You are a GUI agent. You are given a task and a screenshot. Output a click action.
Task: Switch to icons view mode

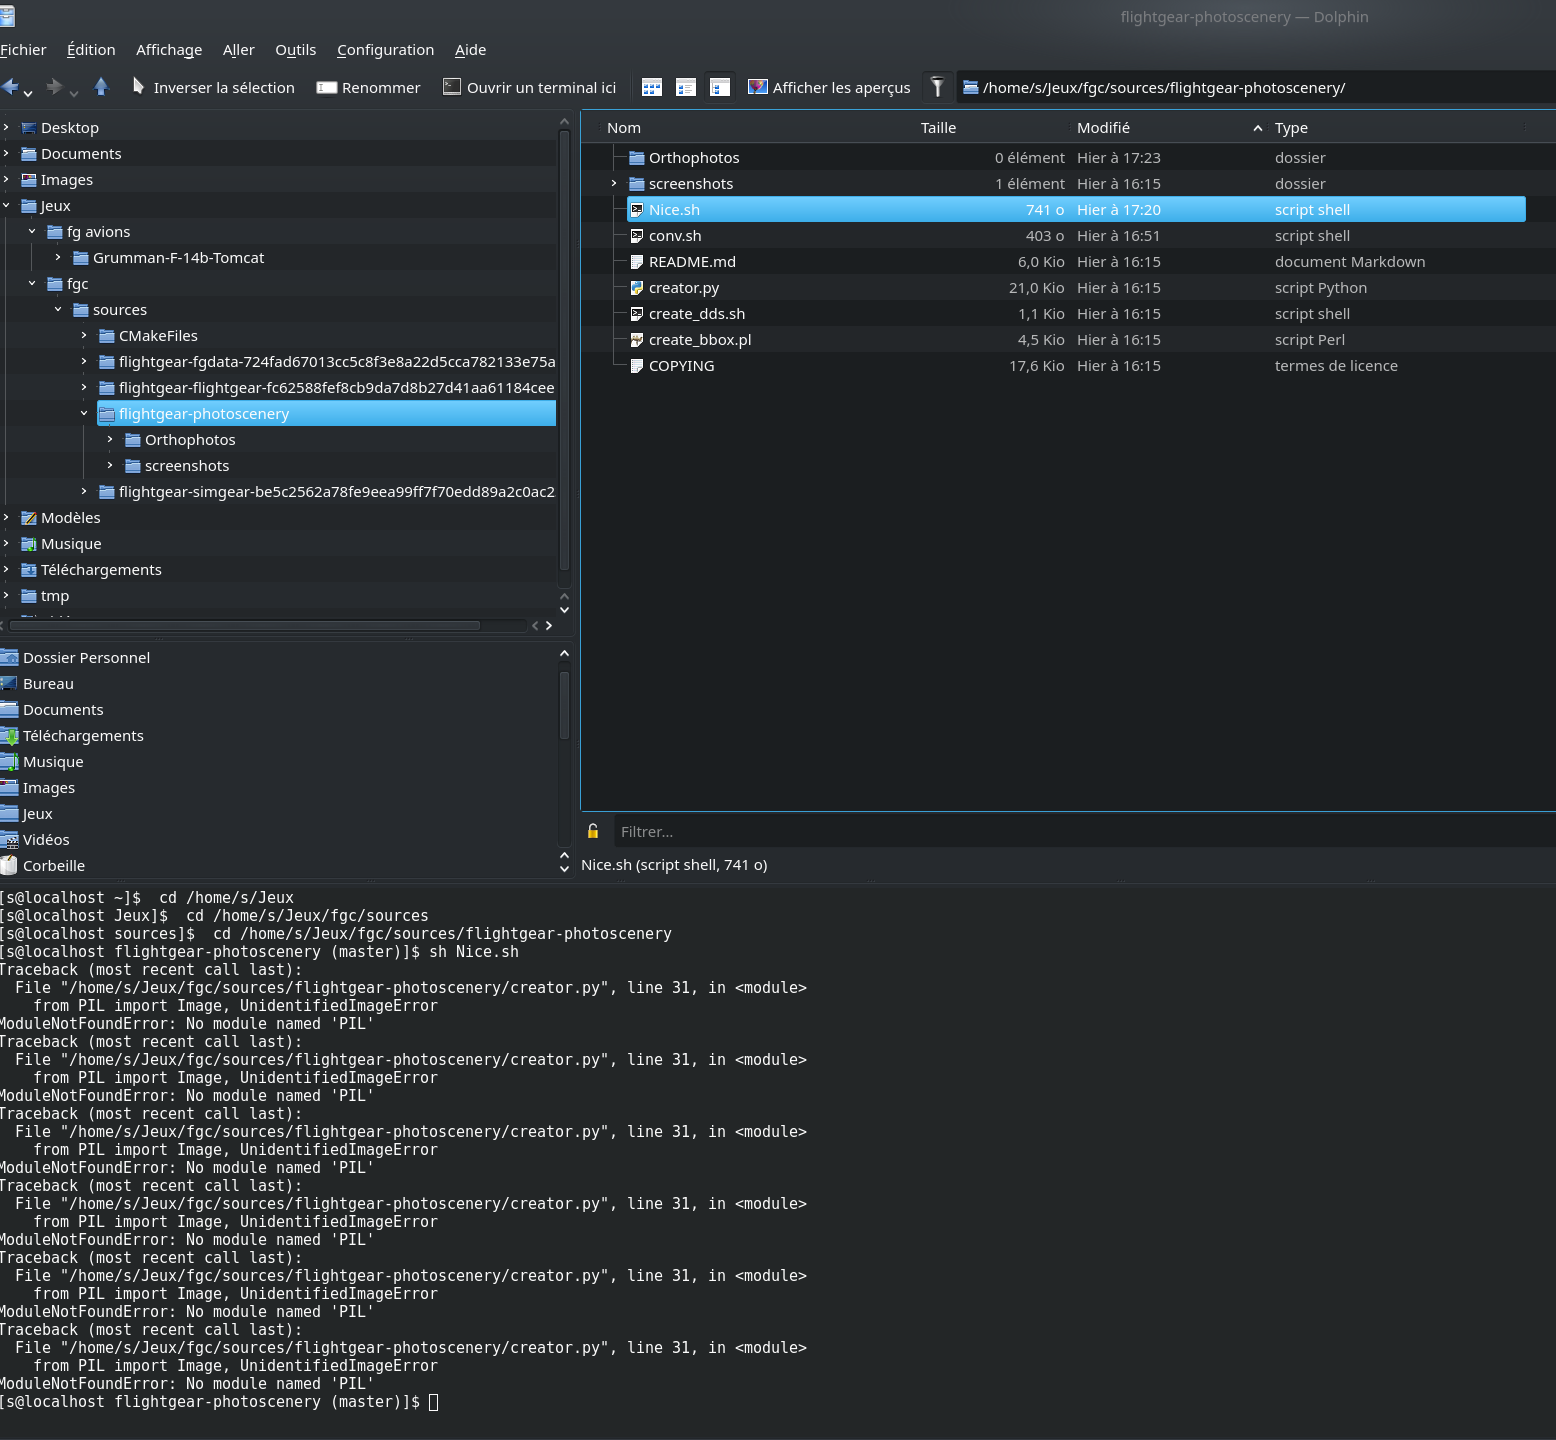(x=652, y=88)
